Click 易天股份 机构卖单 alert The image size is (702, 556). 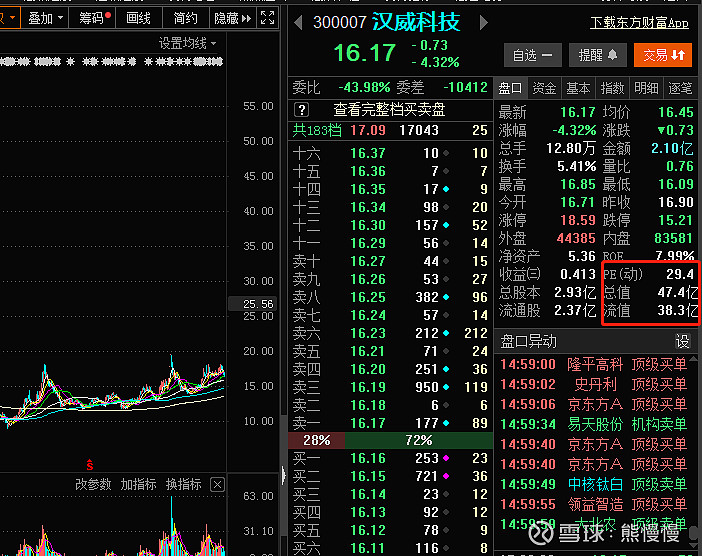pyautogui.click(x=593, y=424)
